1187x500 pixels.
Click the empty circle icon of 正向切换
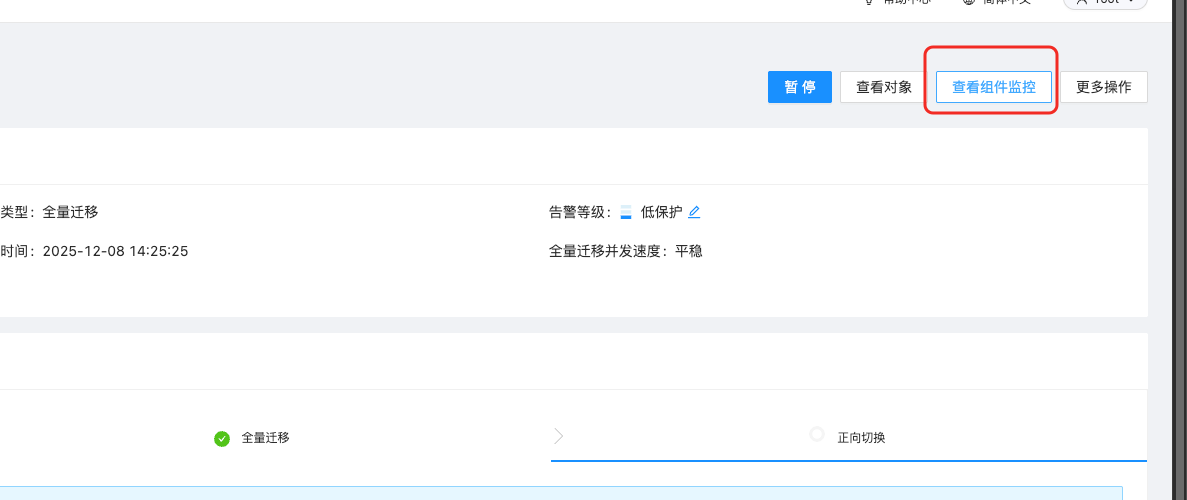click(817, 434)
